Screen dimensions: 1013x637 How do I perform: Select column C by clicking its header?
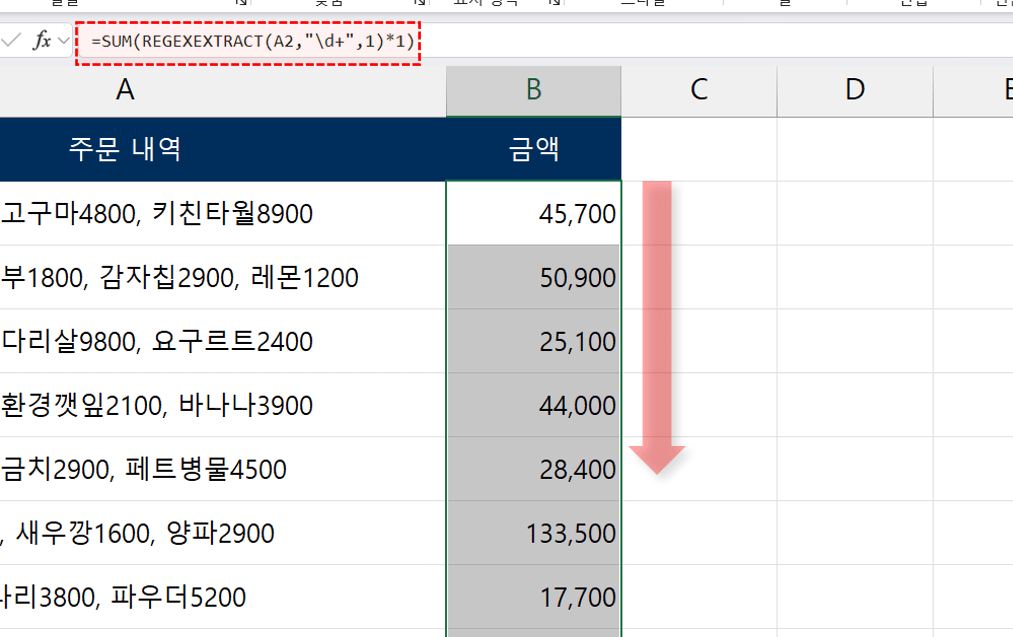(698, 90)
